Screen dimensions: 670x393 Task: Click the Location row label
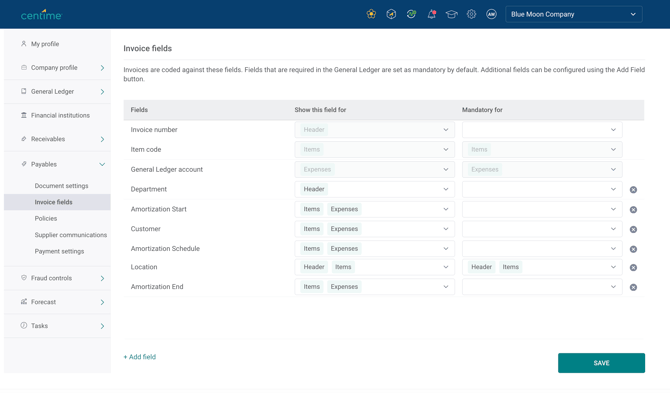pyautogui.click(x=144, y=267)
